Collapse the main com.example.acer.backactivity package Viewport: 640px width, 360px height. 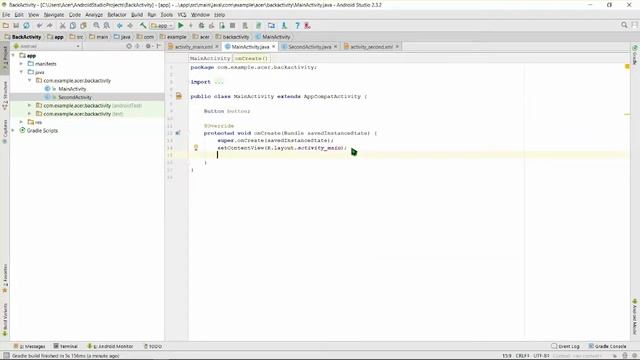point(30,80)
